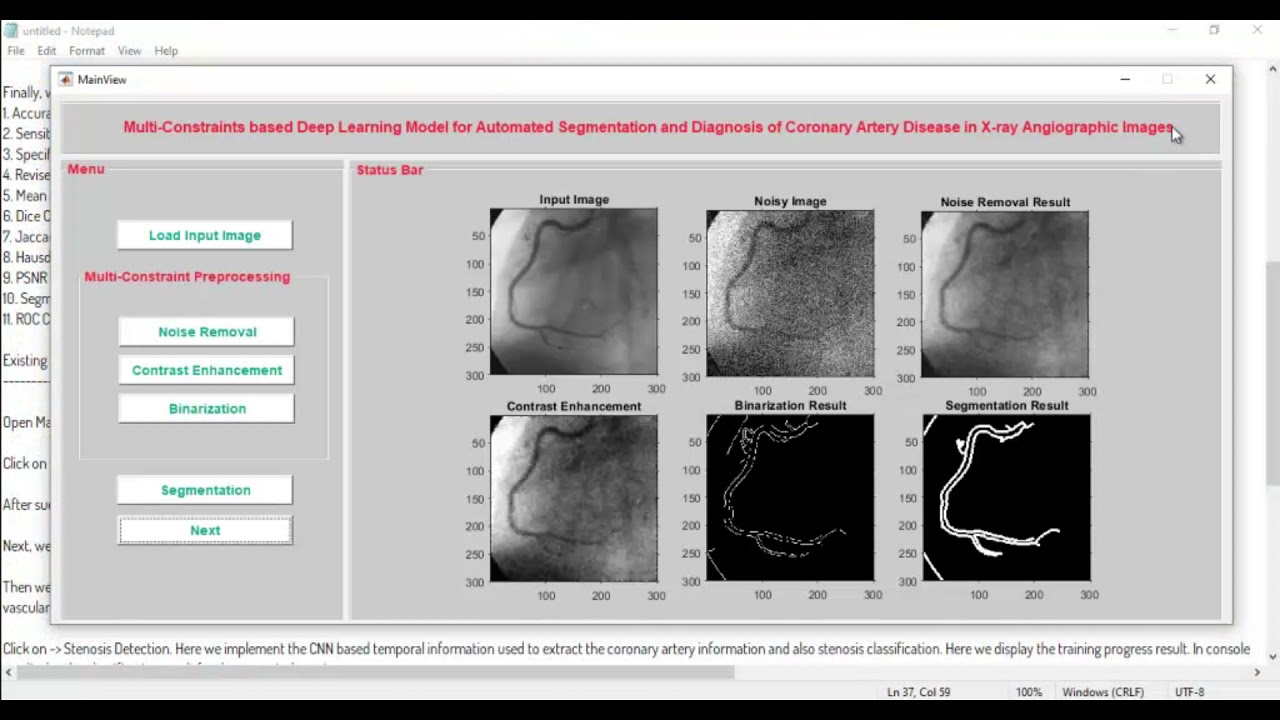Restore down the Notepad window
1280x720 pixels.
(1214, 31)
